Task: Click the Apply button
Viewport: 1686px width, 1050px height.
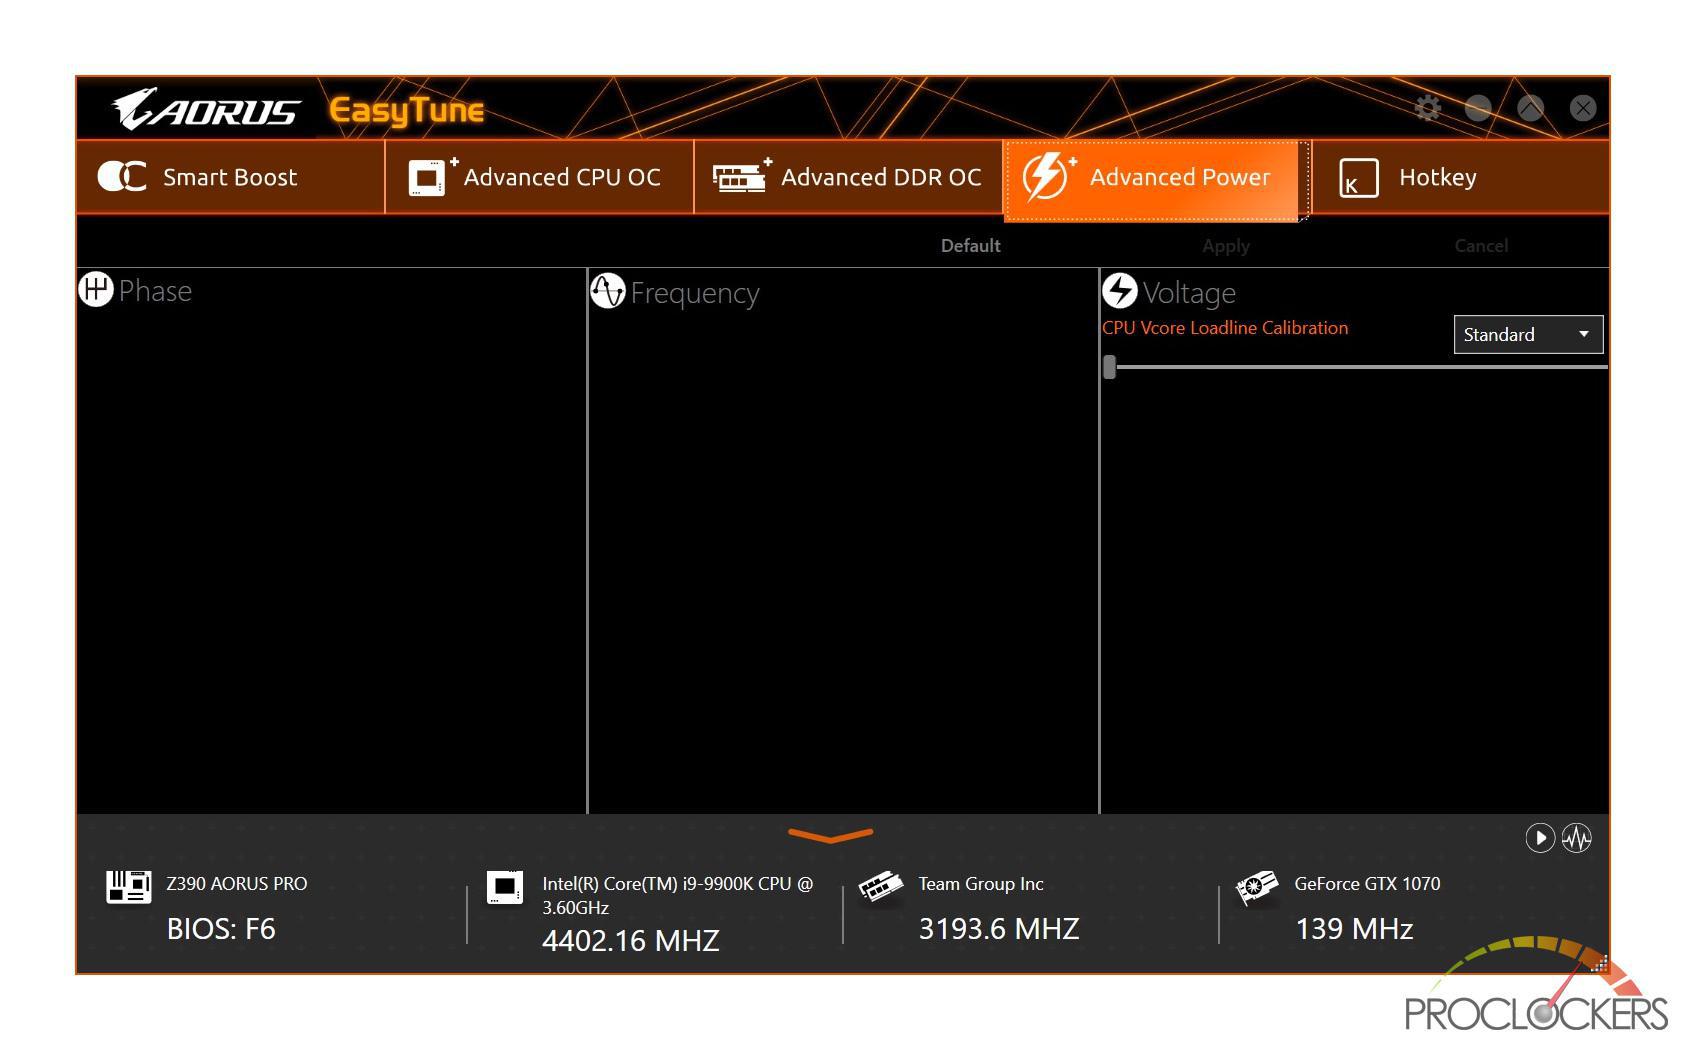Action: point(1226,246)
